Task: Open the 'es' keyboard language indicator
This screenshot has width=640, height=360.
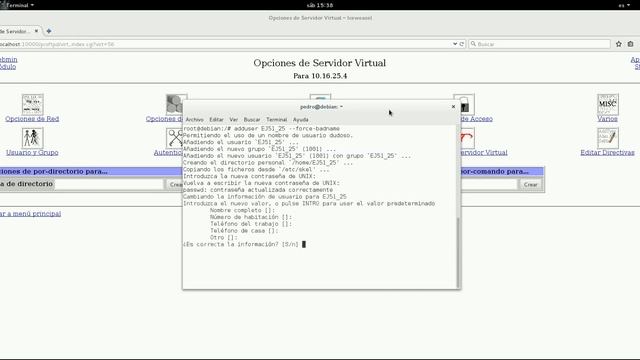Action: pyautogui.click(x=624, y=5)
